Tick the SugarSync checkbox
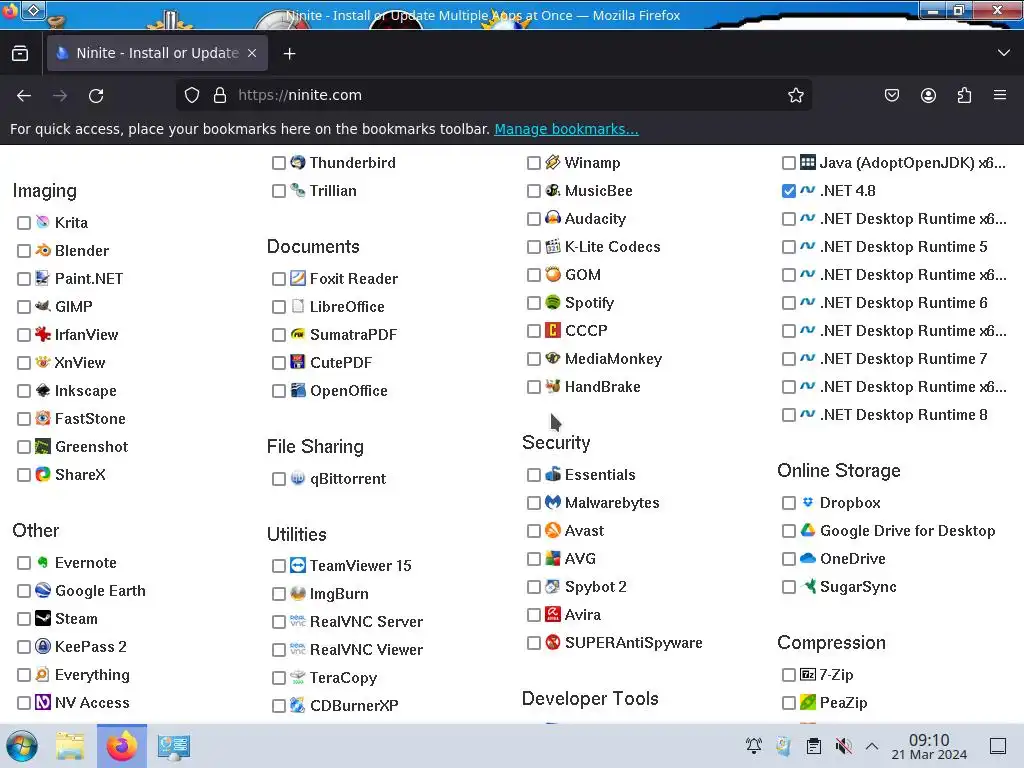This screenshot has width=1024, height=768. coord(788,587)
